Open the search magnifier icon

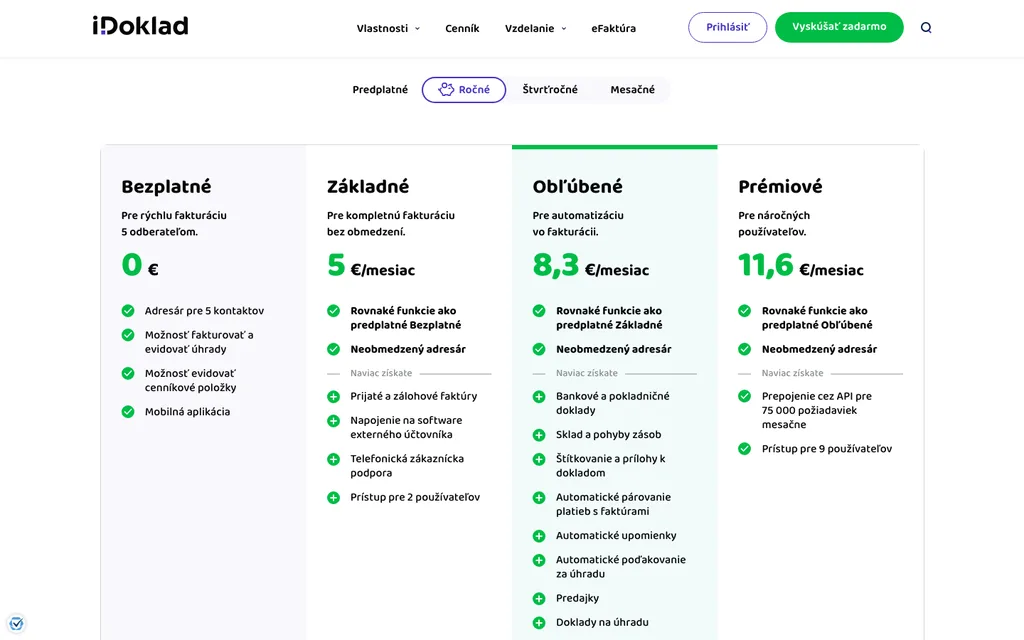(x=926, y=27)
